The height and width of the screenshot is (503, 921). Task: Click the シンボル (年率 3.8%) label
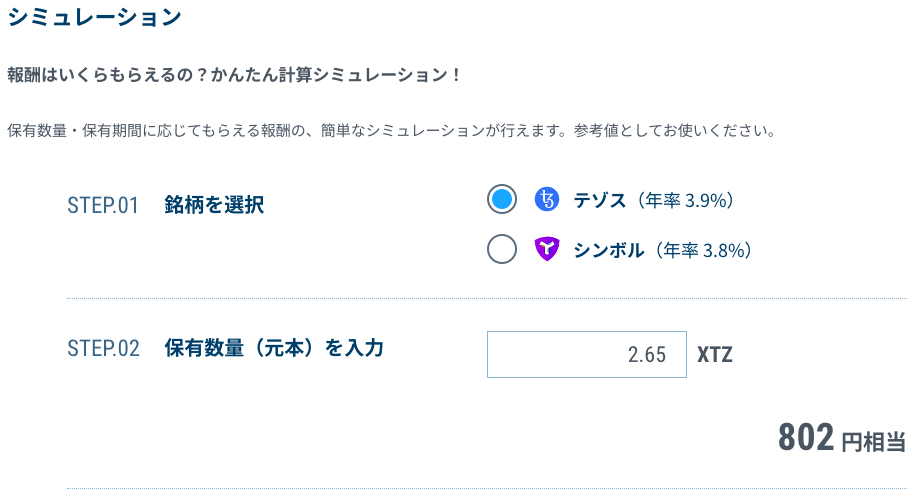[x=663, y=250]
